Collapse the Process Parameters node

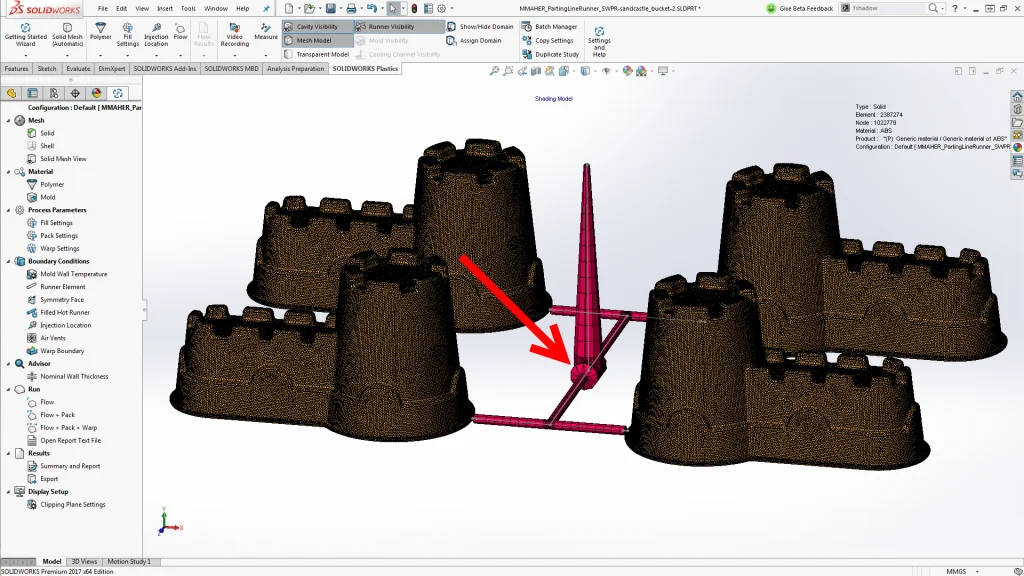click(x=9, y=210)
